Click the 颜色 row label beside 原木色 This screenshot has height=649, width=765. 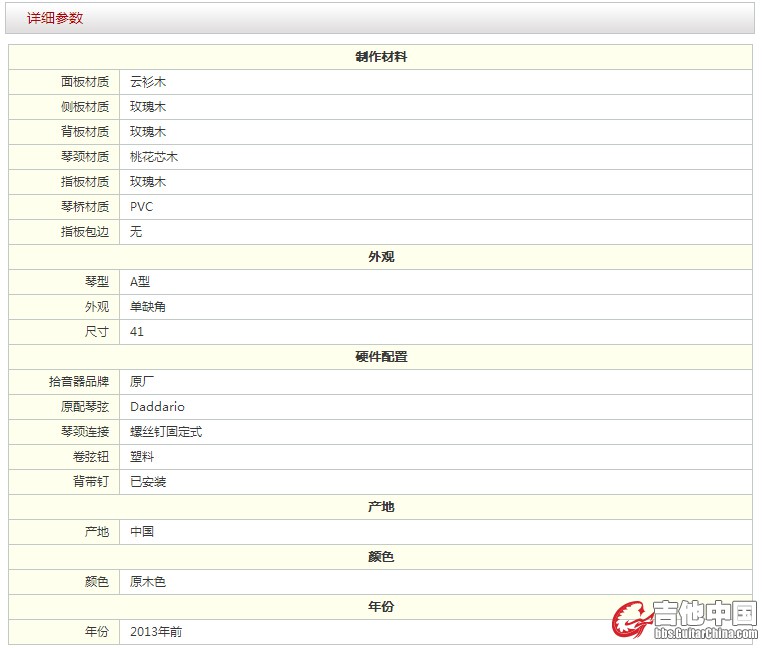tap(97, 582)
